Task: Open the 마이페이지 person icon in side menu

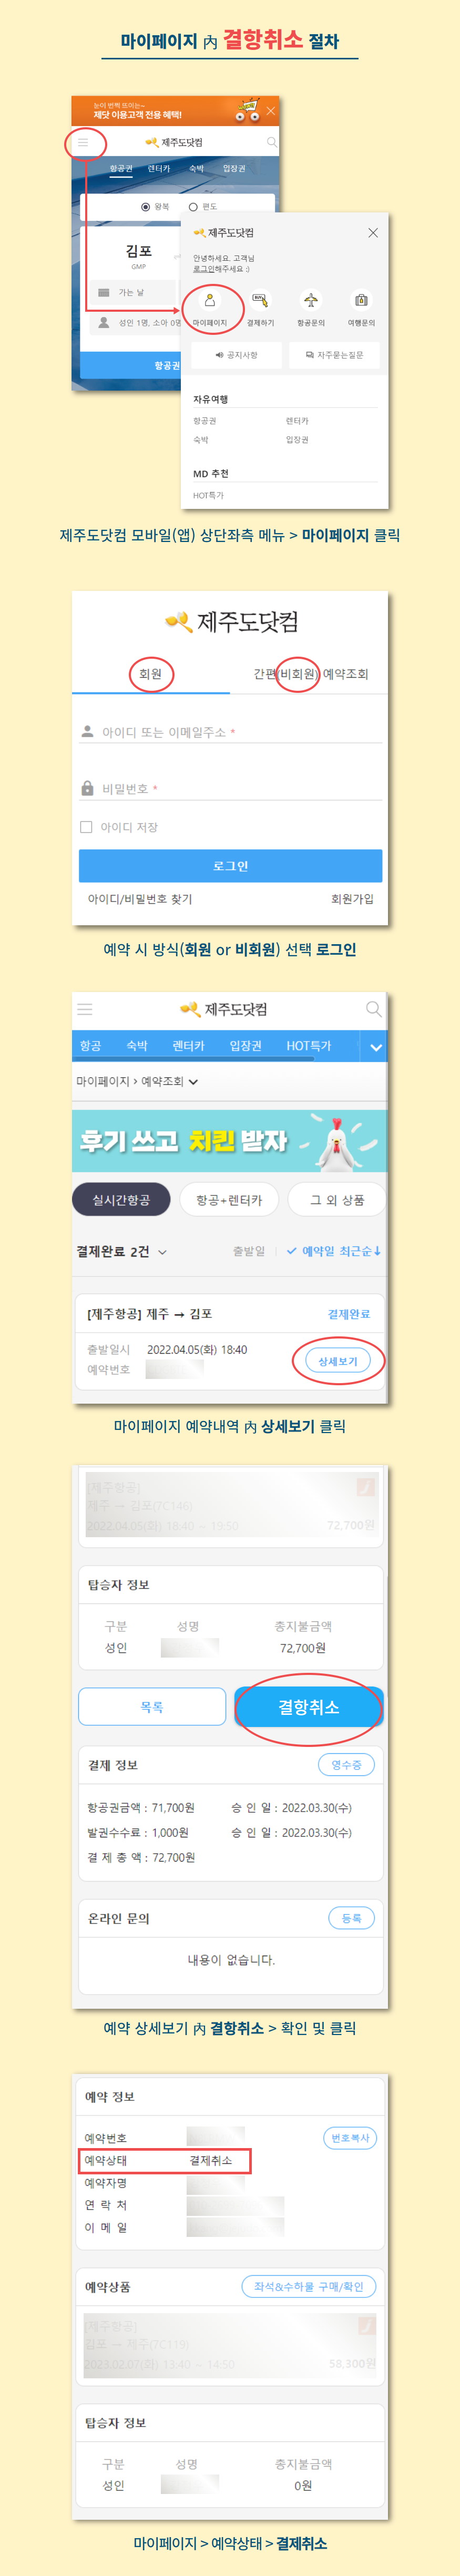Action: coord(210,300)
